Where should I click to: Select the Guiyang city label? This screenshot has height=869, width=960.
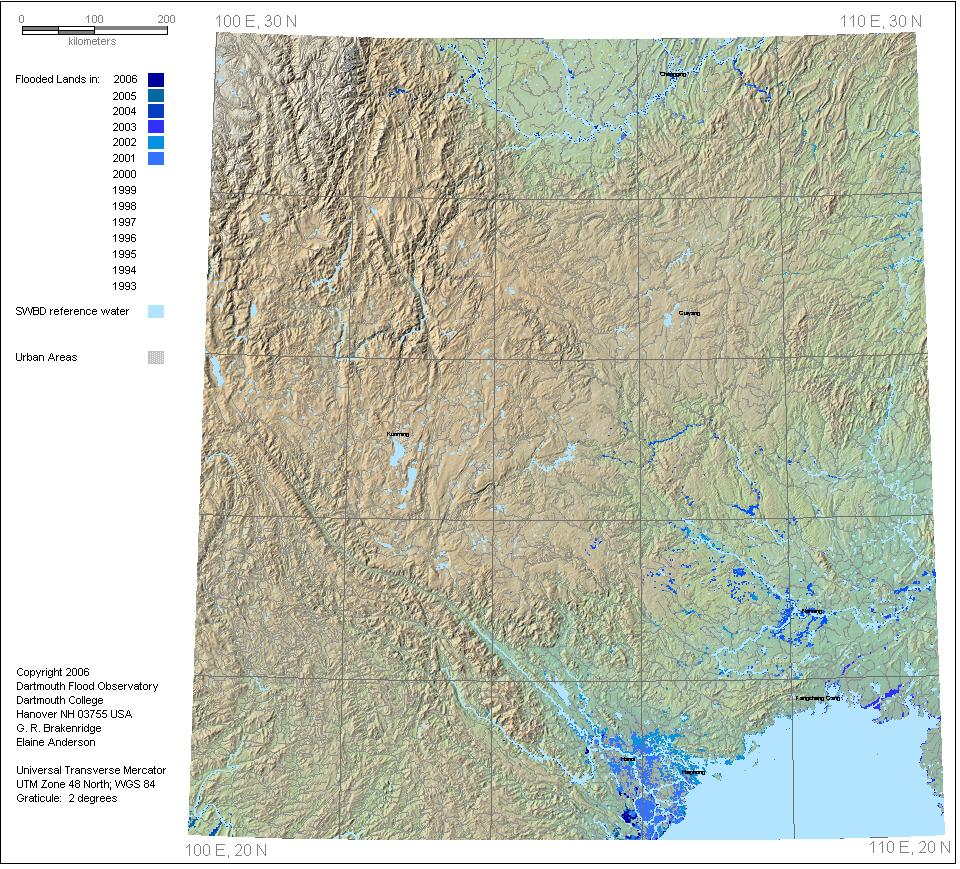click(689, 313)
